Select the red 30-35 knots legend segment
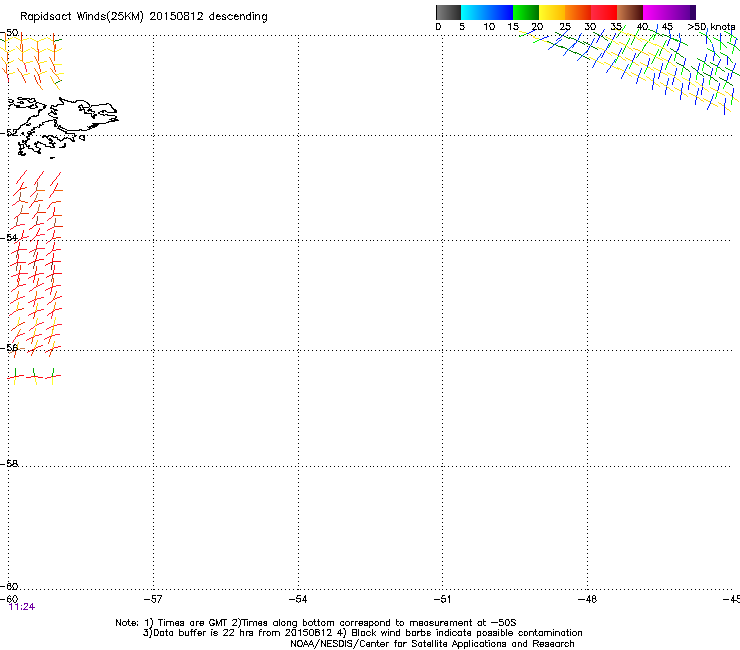The width and height of the screenshot is (740, 650). 604,12
